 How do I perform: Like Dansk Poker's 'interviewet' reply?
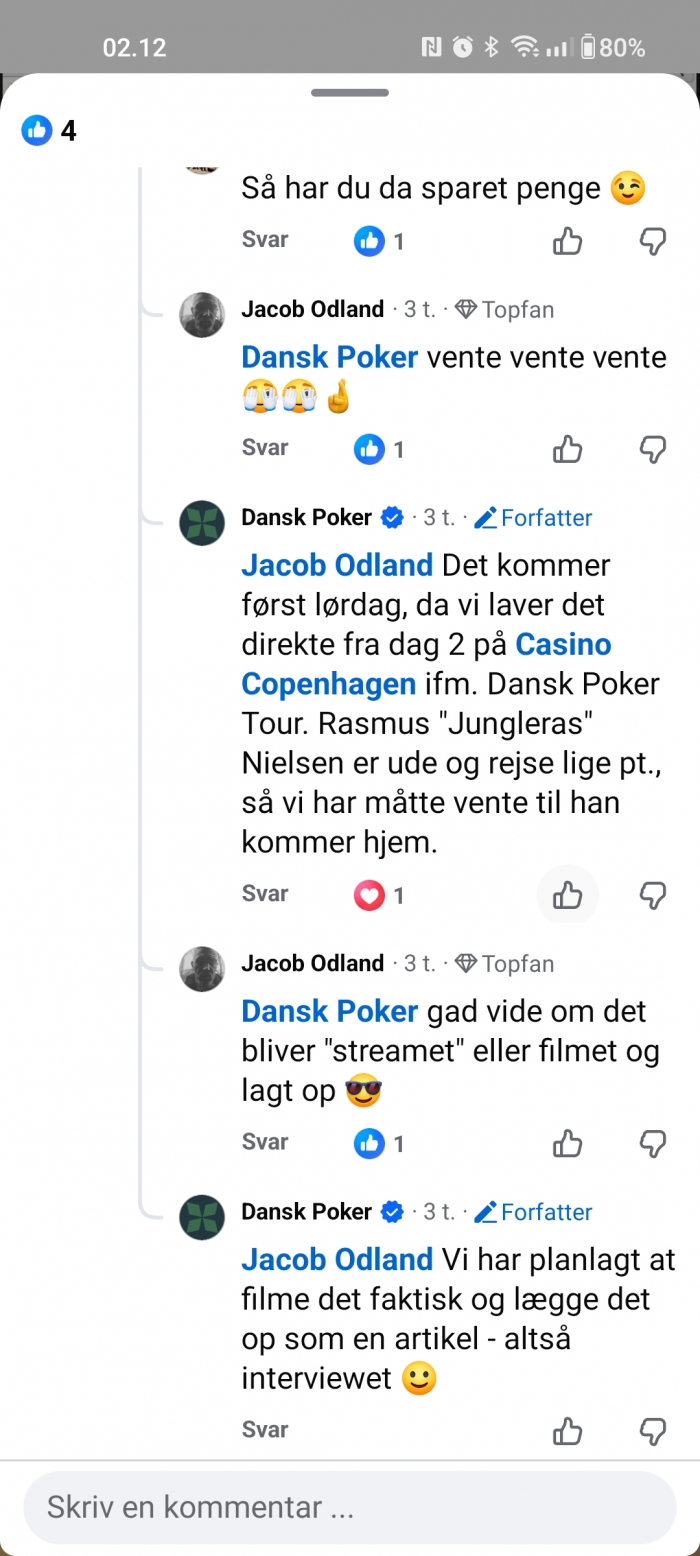[567, 1430]
